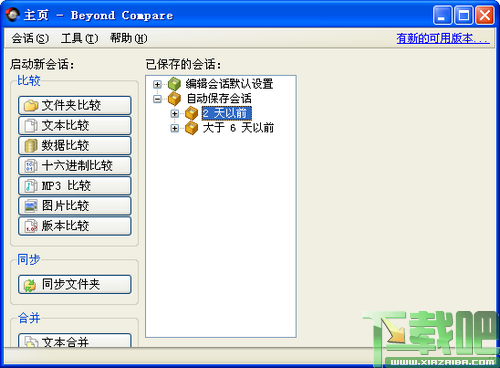The image size is (500, 368).
Task: Open the 数据比较 data compare session
Action: click(75, 145)
